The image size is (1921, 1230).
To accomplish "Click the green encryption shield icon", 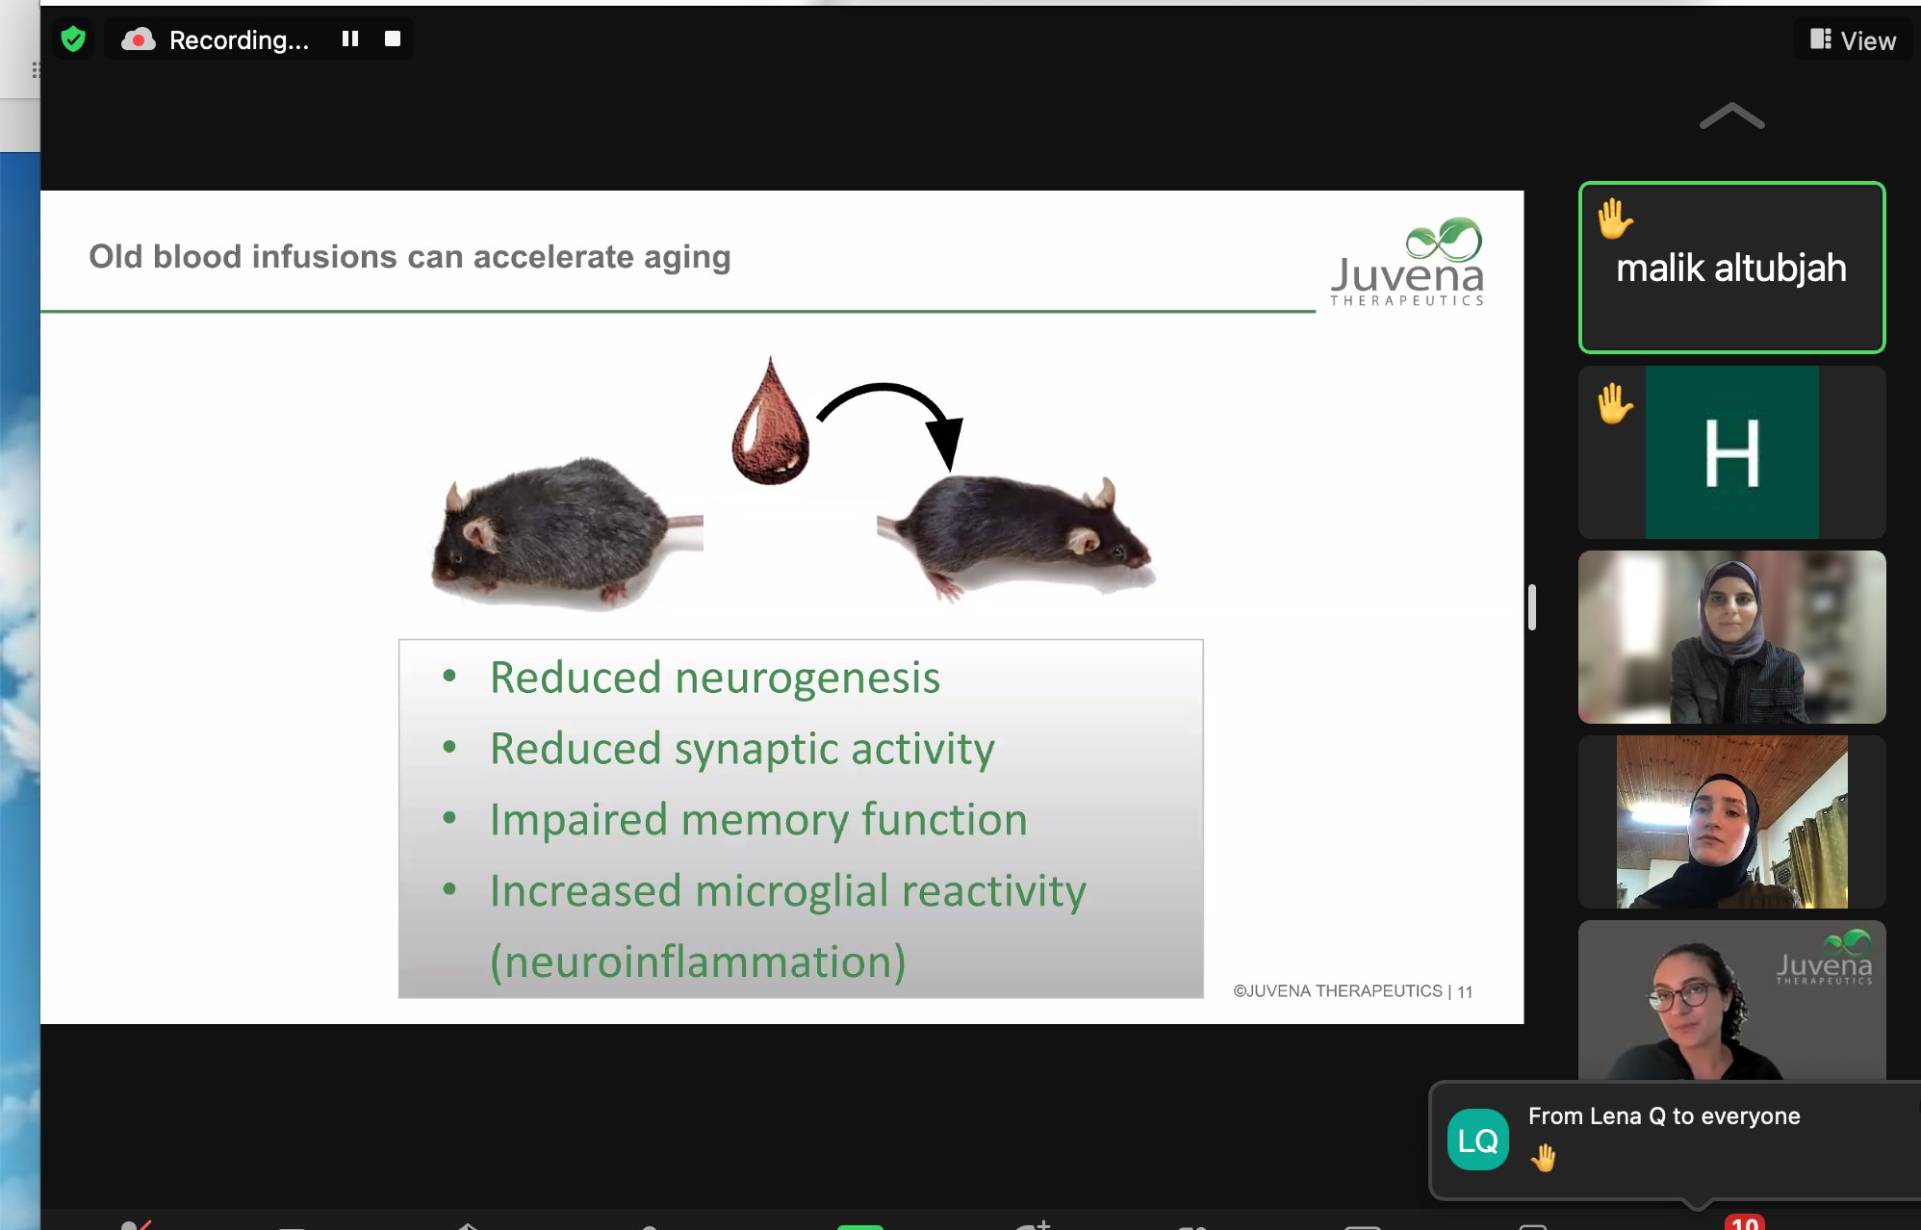I will pos(73,39).
